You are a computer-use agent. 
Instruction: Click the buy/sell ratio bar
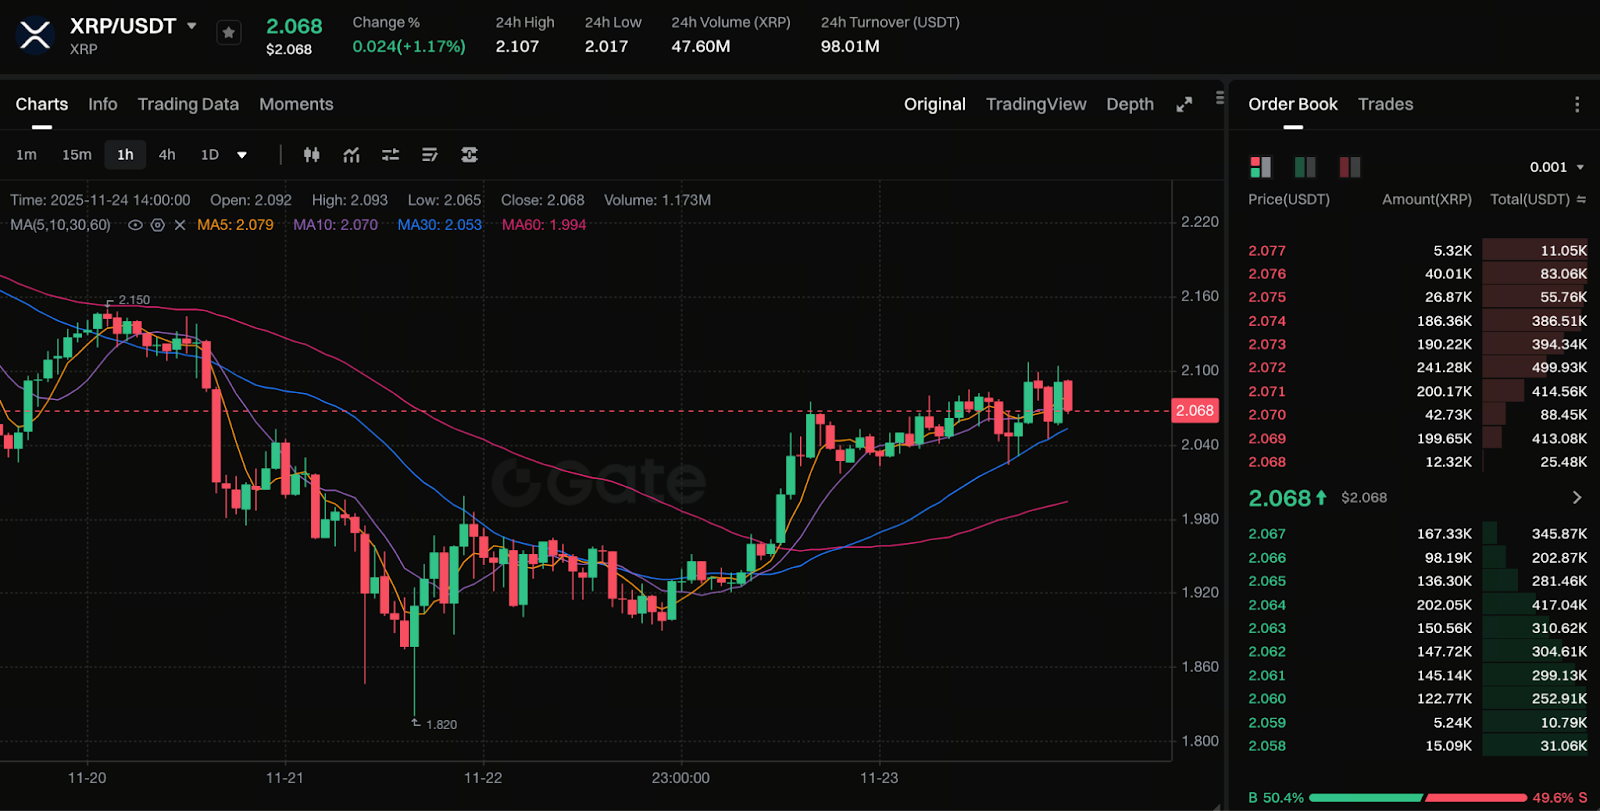1417,798
